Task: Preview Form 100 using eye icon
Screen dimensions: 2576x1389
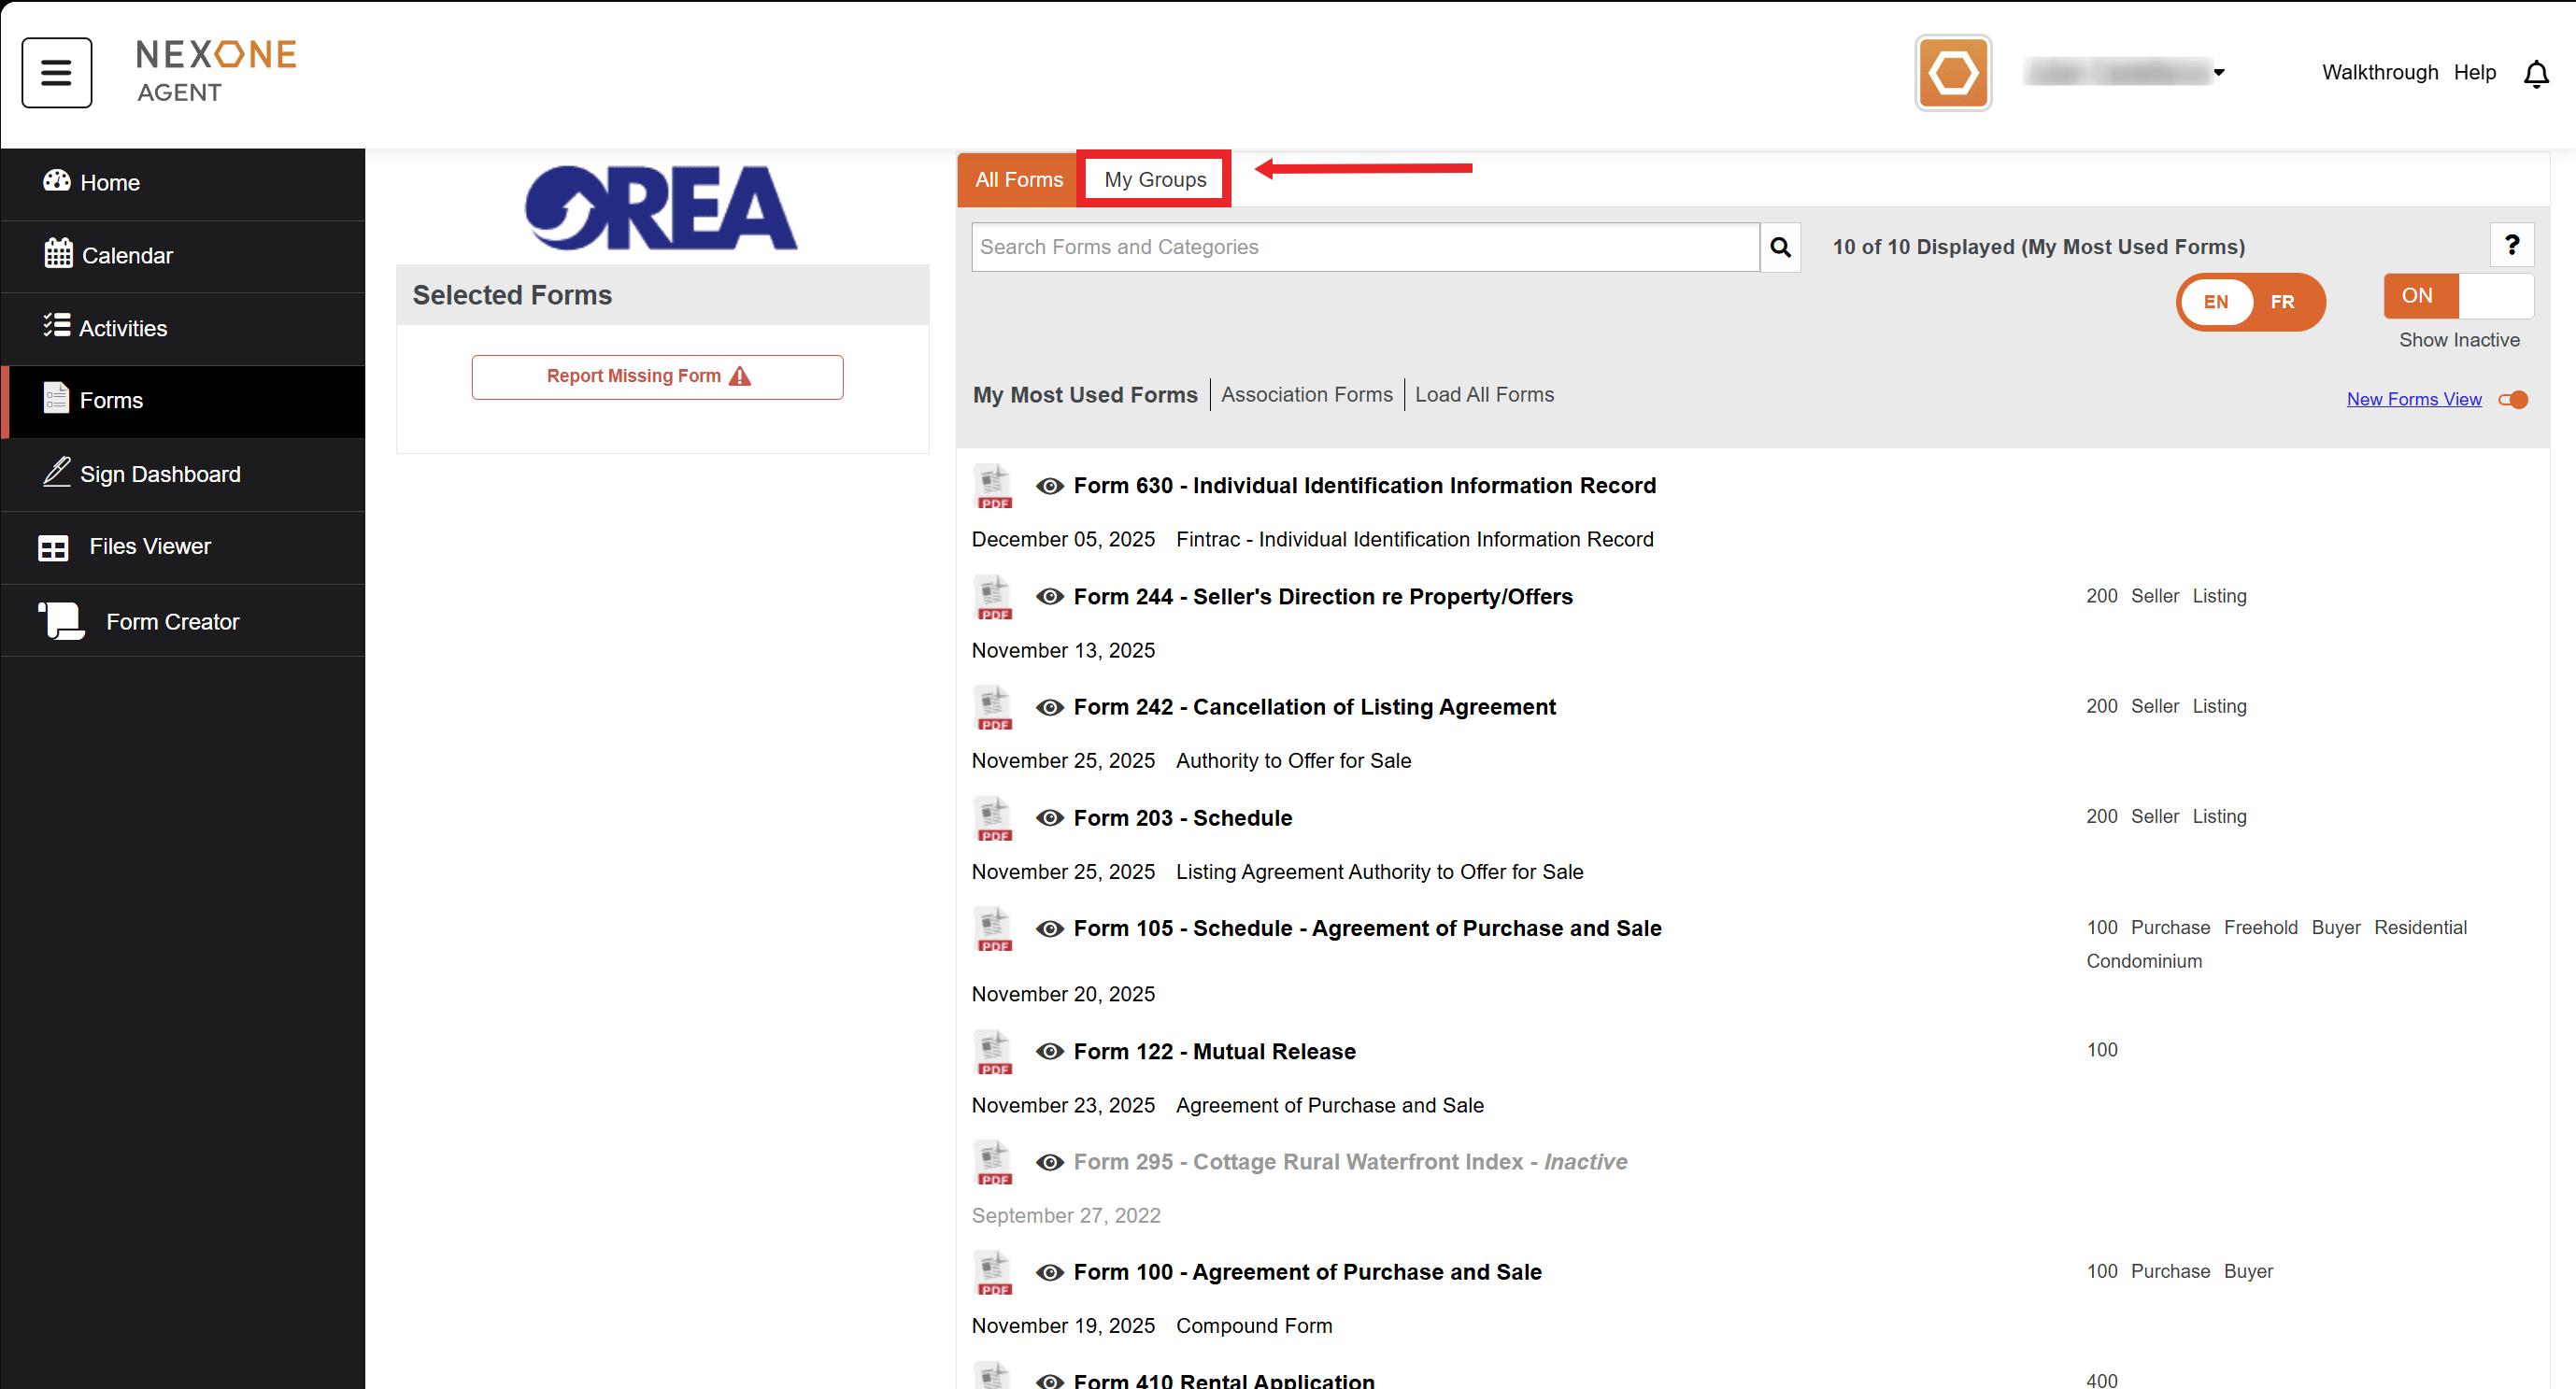Action: tap(1049, 1273)
